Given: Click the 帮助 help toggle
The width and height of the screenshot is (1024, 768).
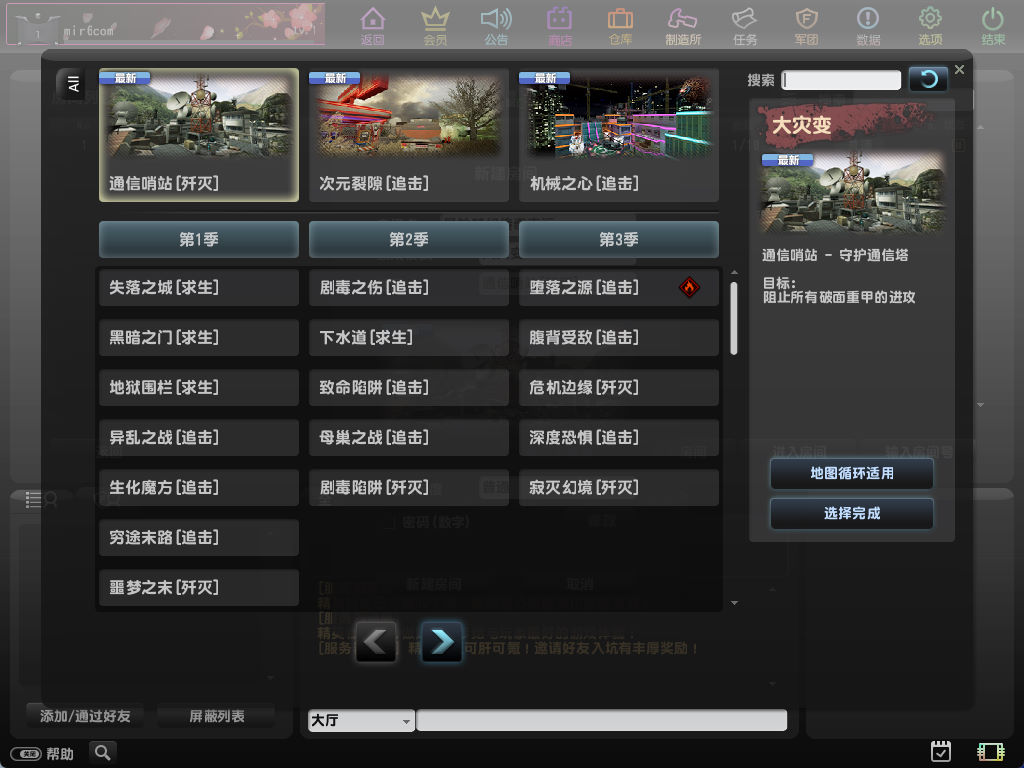Looking at the screenshot, I should tap(42, 754).
